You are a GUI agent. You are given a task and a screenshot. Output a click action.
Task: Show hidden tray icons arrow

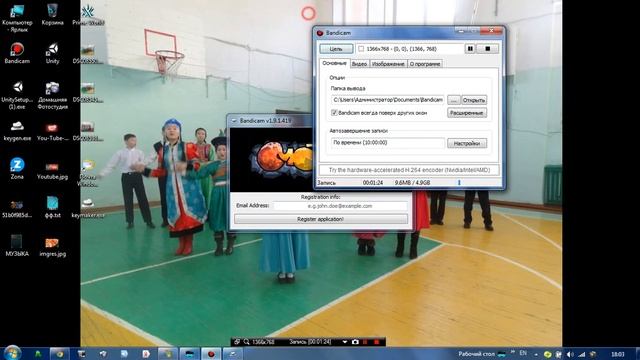click(x=536, y=354)
